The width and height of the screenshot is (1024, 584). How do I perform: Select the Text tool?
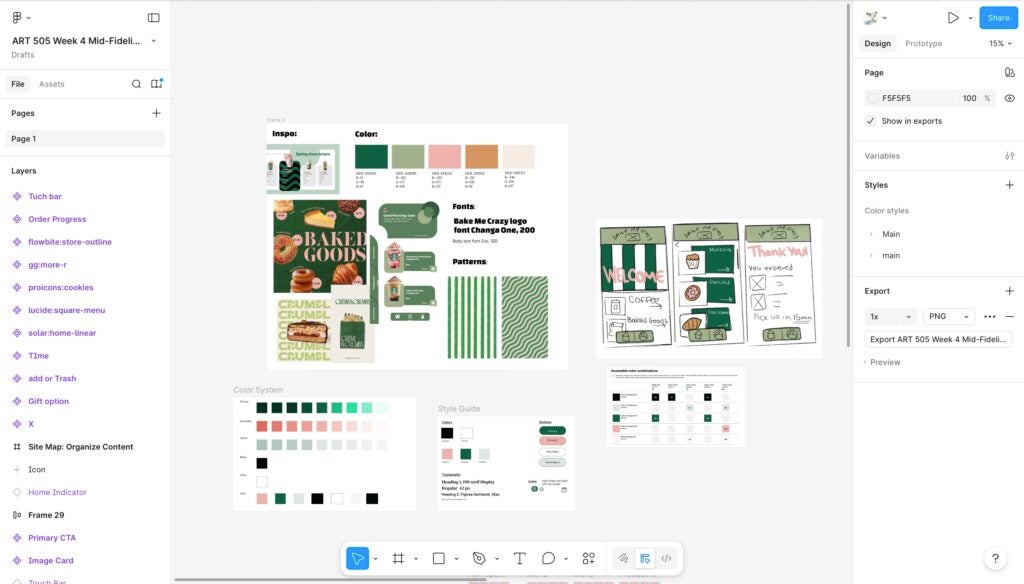[x=519, y=558]
